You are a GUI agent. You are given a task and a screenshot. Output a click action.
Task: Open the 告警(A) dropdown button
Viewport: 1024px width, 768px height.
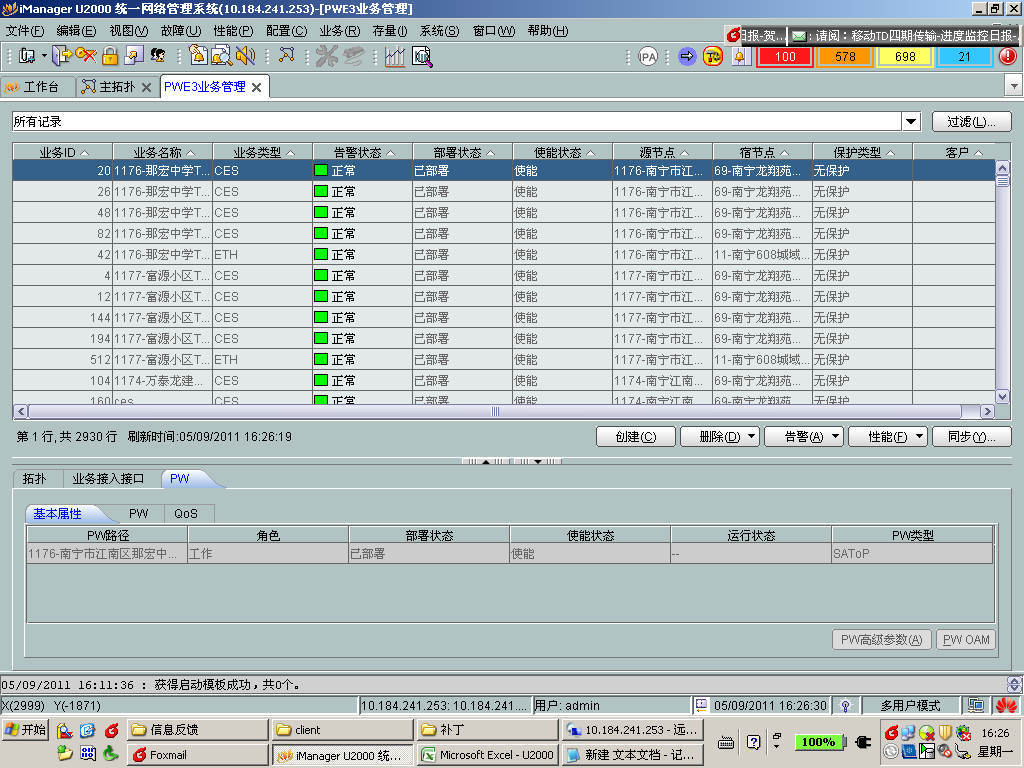[x=804, y=437]
